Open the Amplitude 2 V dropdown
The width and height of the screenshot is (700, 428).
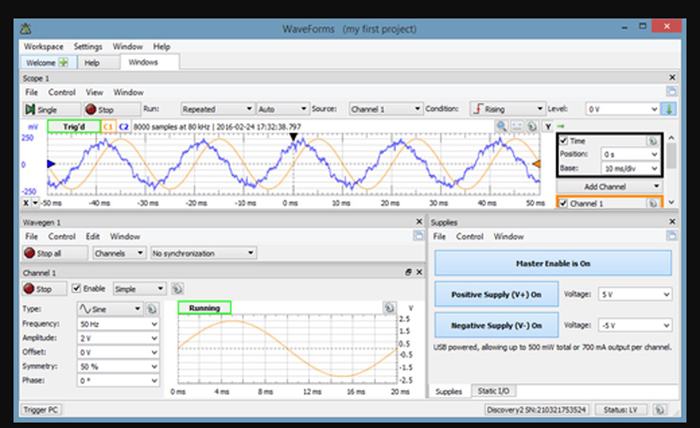point(118,338)
